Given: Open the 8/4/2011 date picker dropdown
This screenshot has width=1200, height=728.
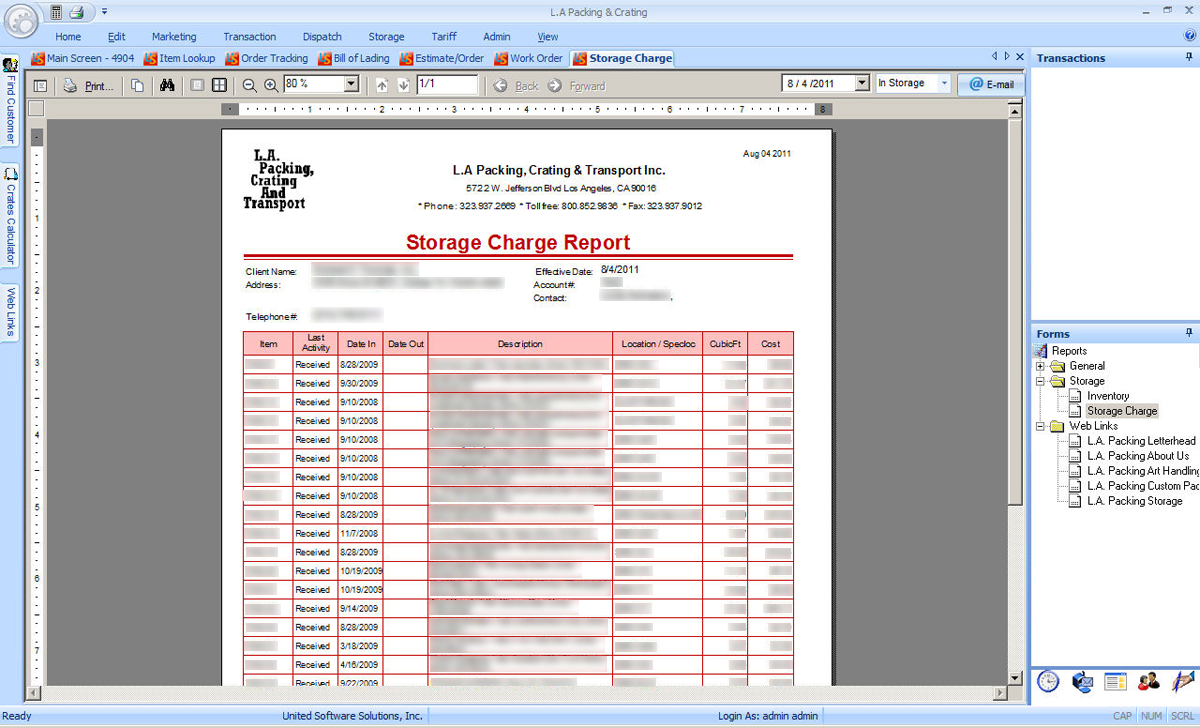Looking at the screenshot, I should tap(863, 83).
